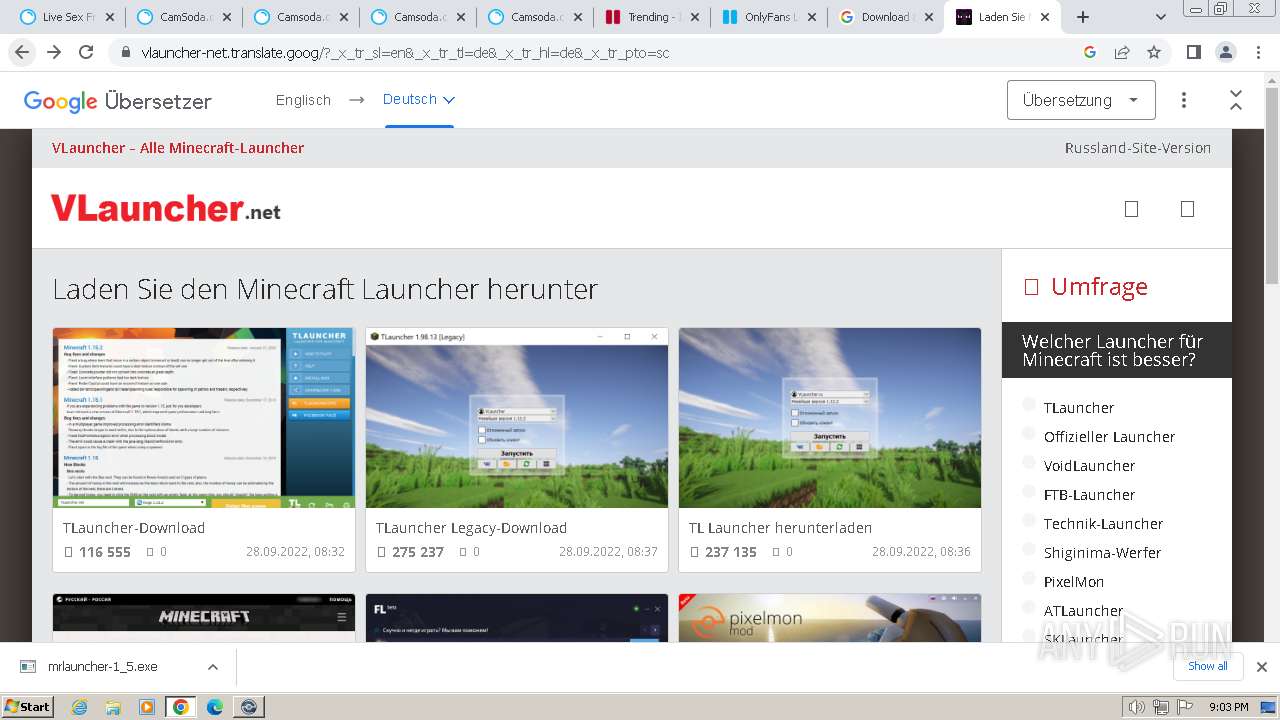Click VLauncher – Alle Minecraft-Launcher link

tap(178, 148)
